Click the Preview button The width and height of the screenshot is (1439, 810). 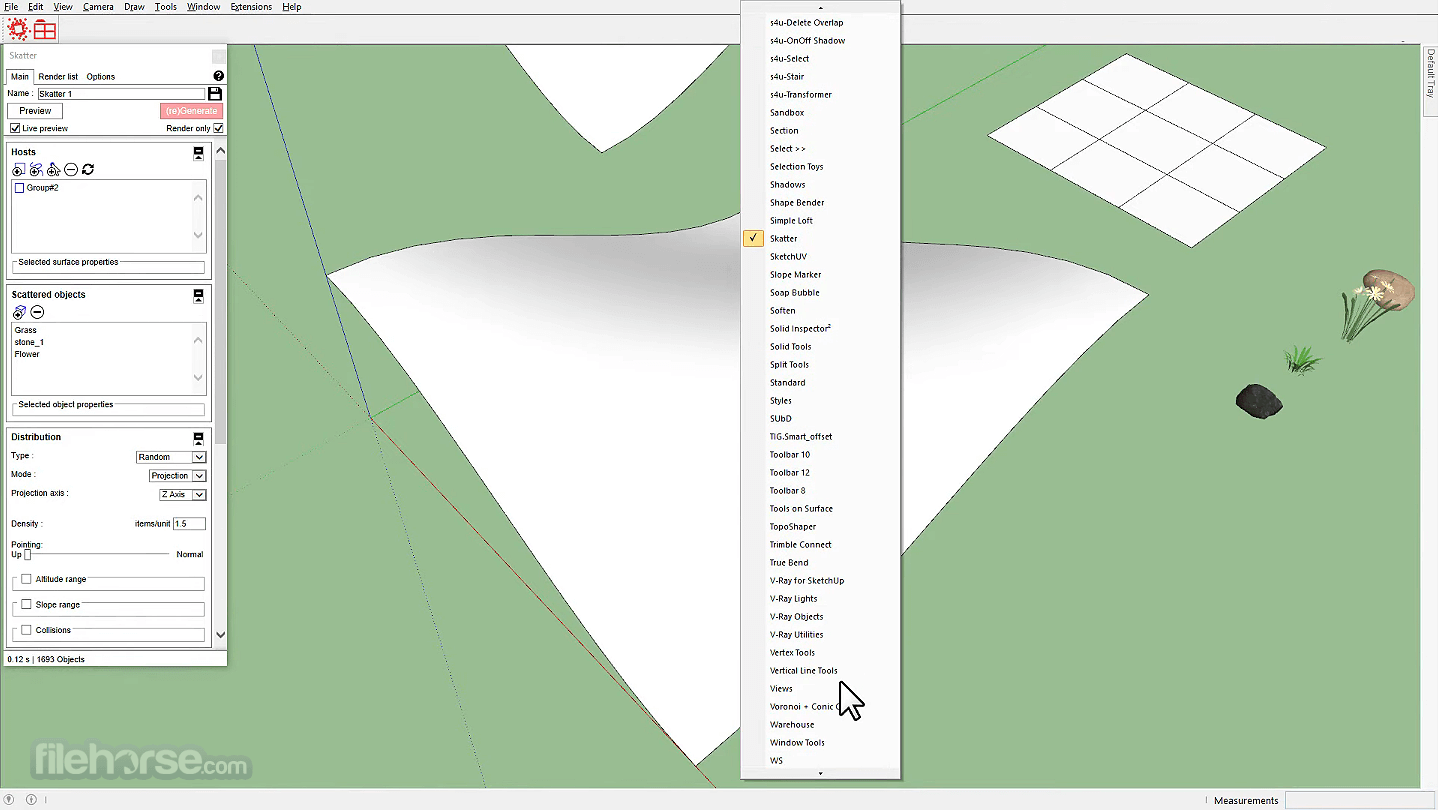coord(35,111)
